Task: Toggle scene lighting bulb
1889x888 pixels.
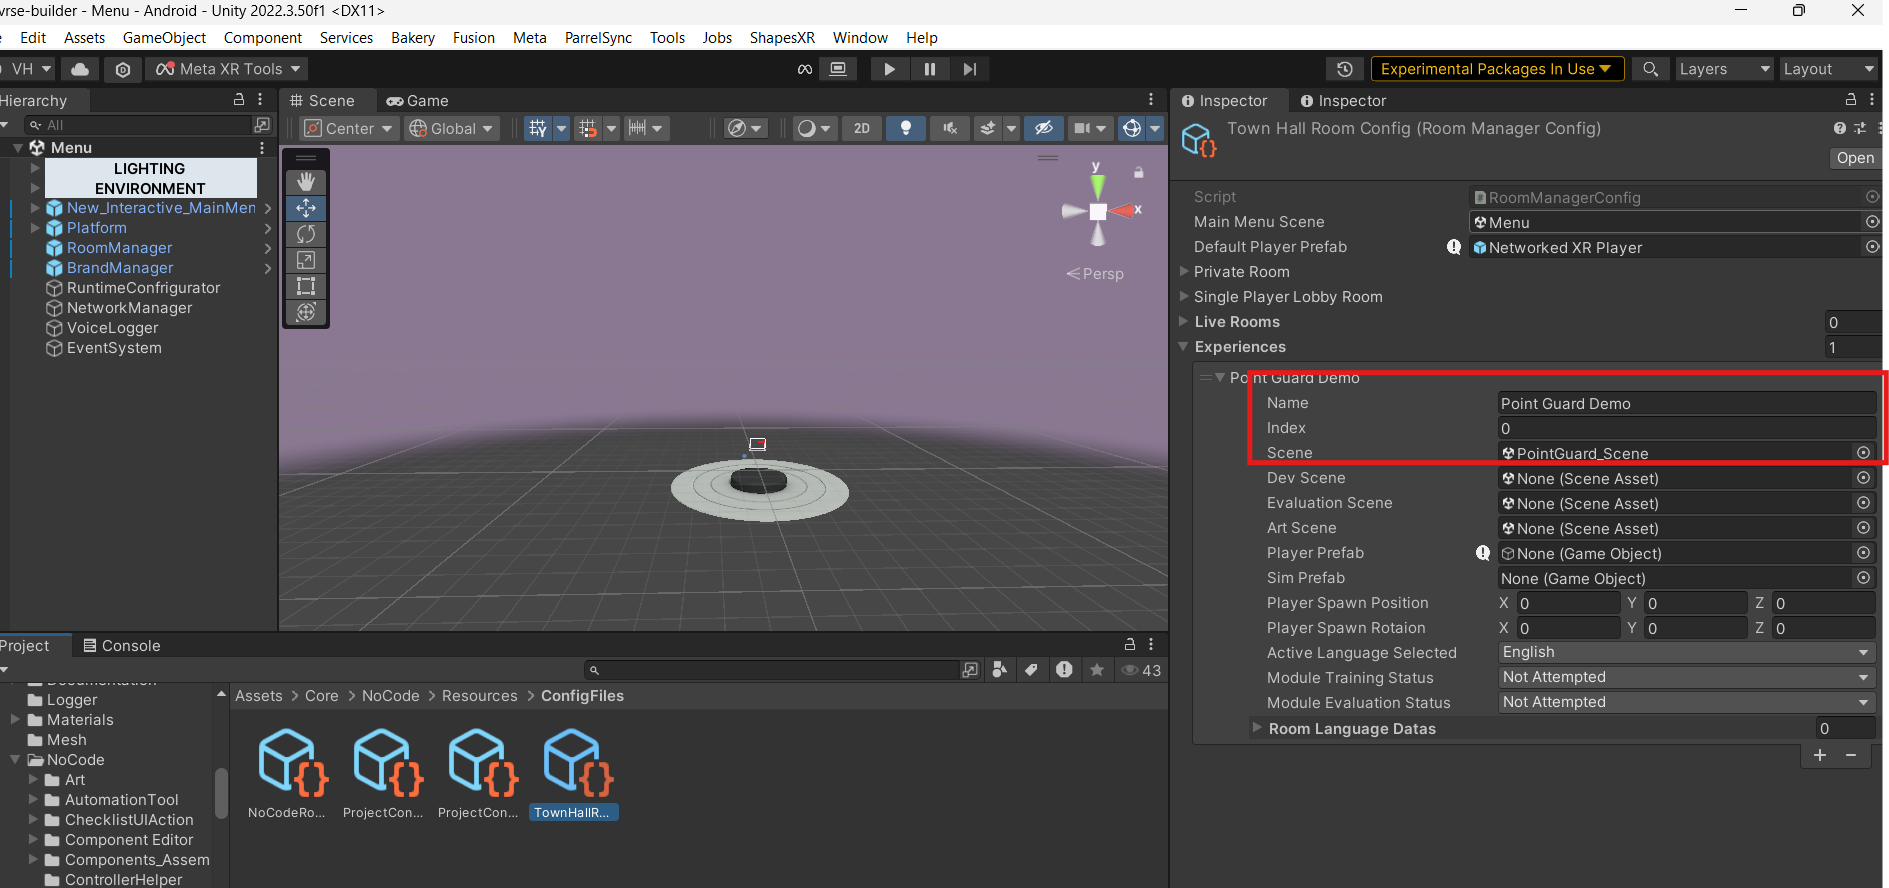Action: 906,128
